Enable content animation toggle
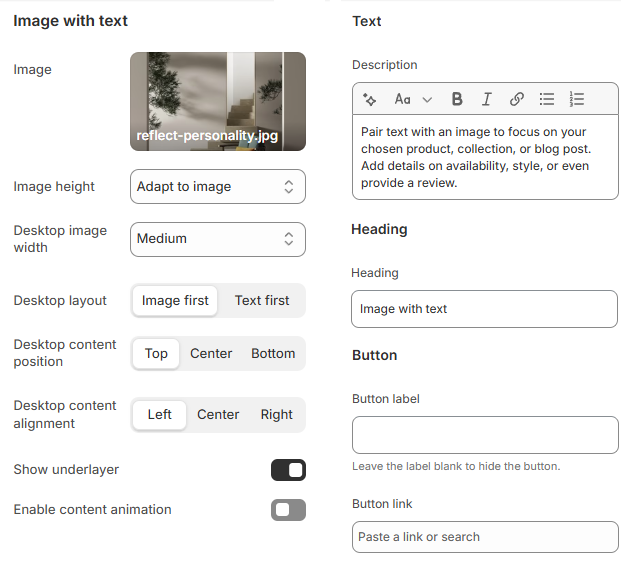630x567 pixels. tap(288, 510)
